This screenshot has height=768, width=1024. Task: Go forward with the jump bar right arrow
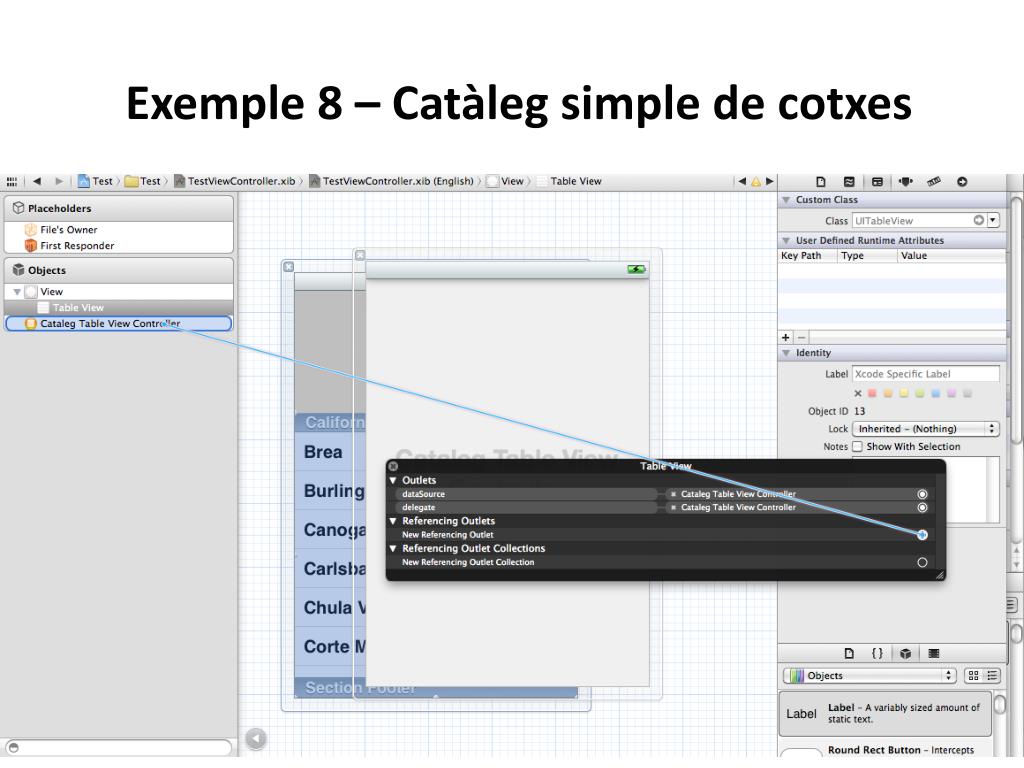pos(59,181)
